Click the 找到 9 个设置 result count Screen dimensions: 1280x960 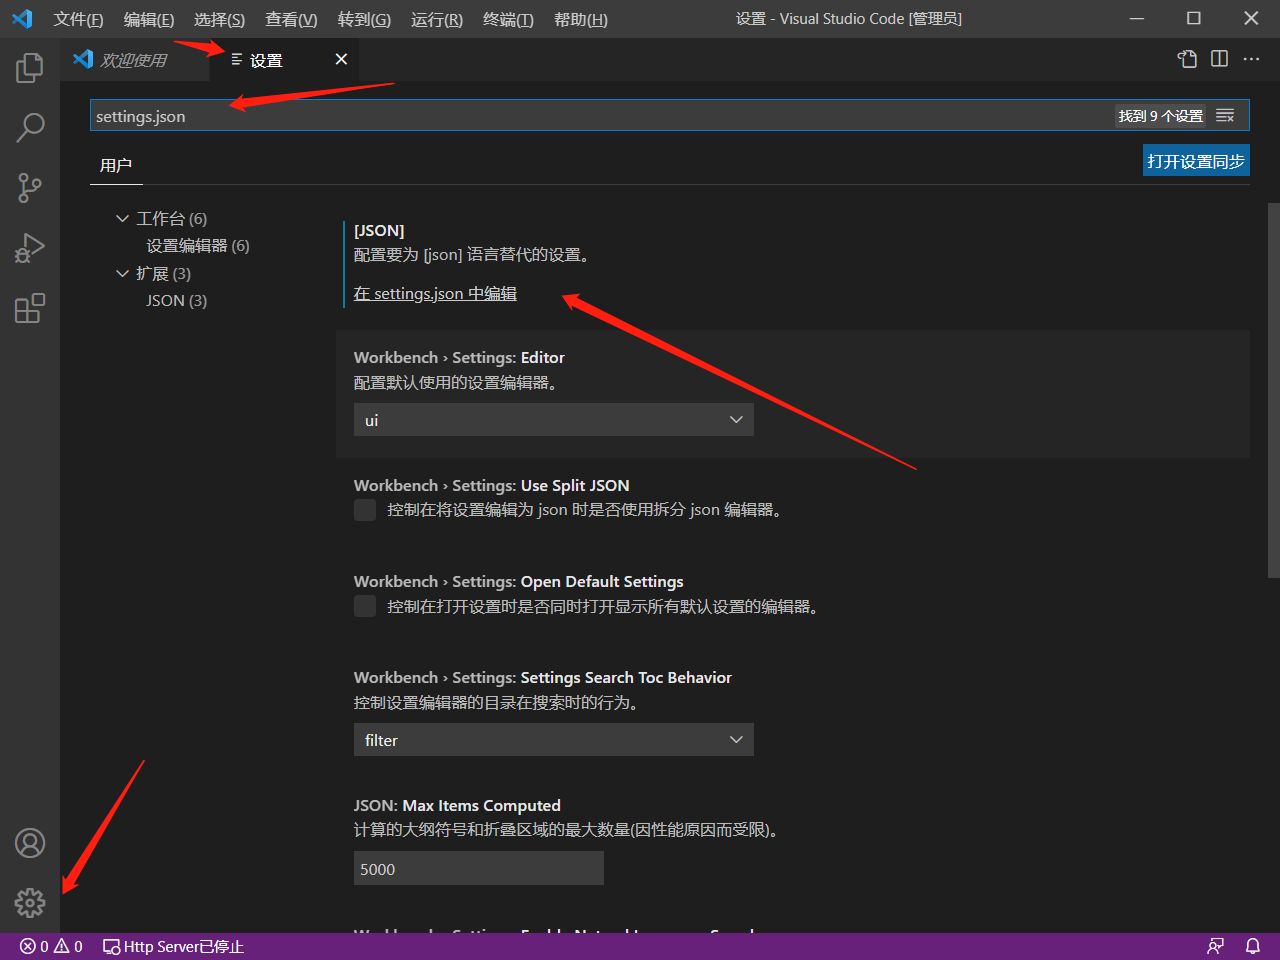(1161, 116)
